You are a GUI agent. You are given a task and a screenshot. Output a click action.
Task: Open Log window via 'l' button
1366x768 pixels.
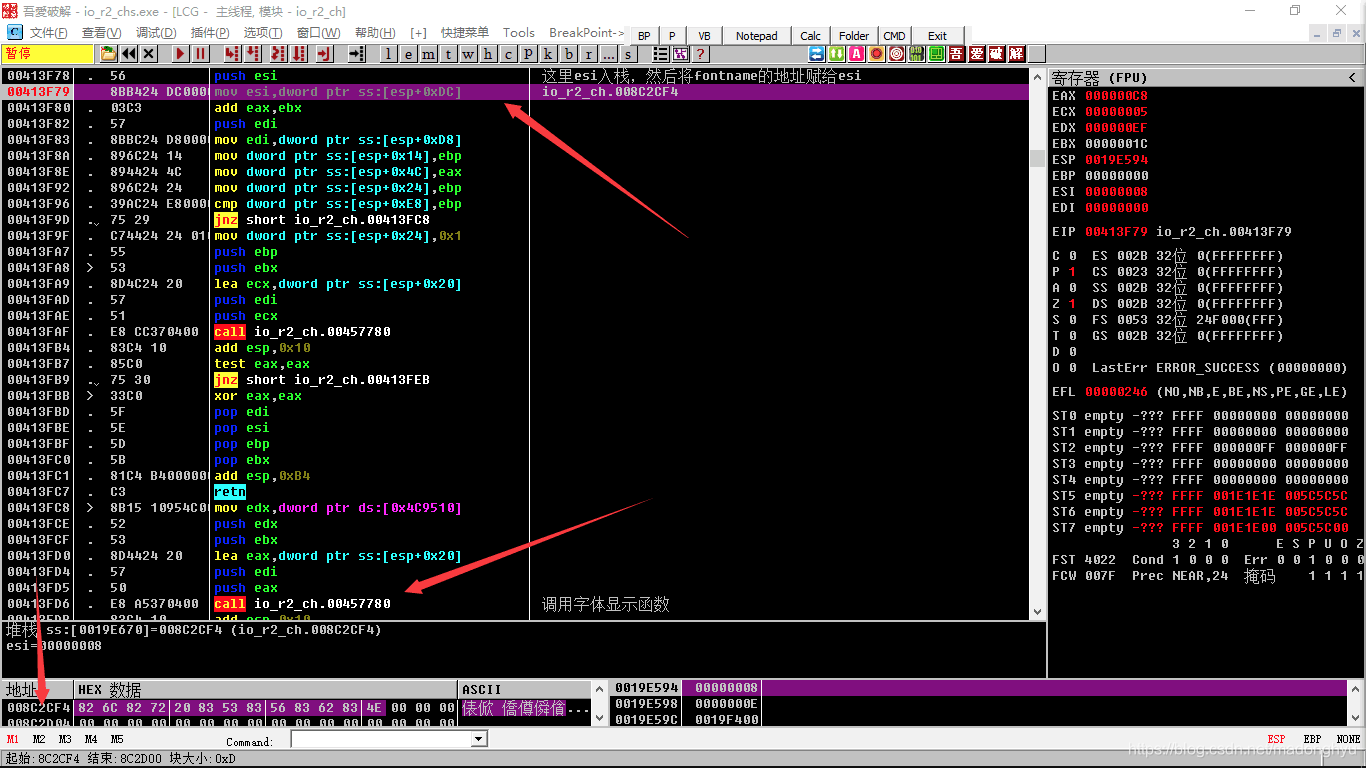(388, 54)
